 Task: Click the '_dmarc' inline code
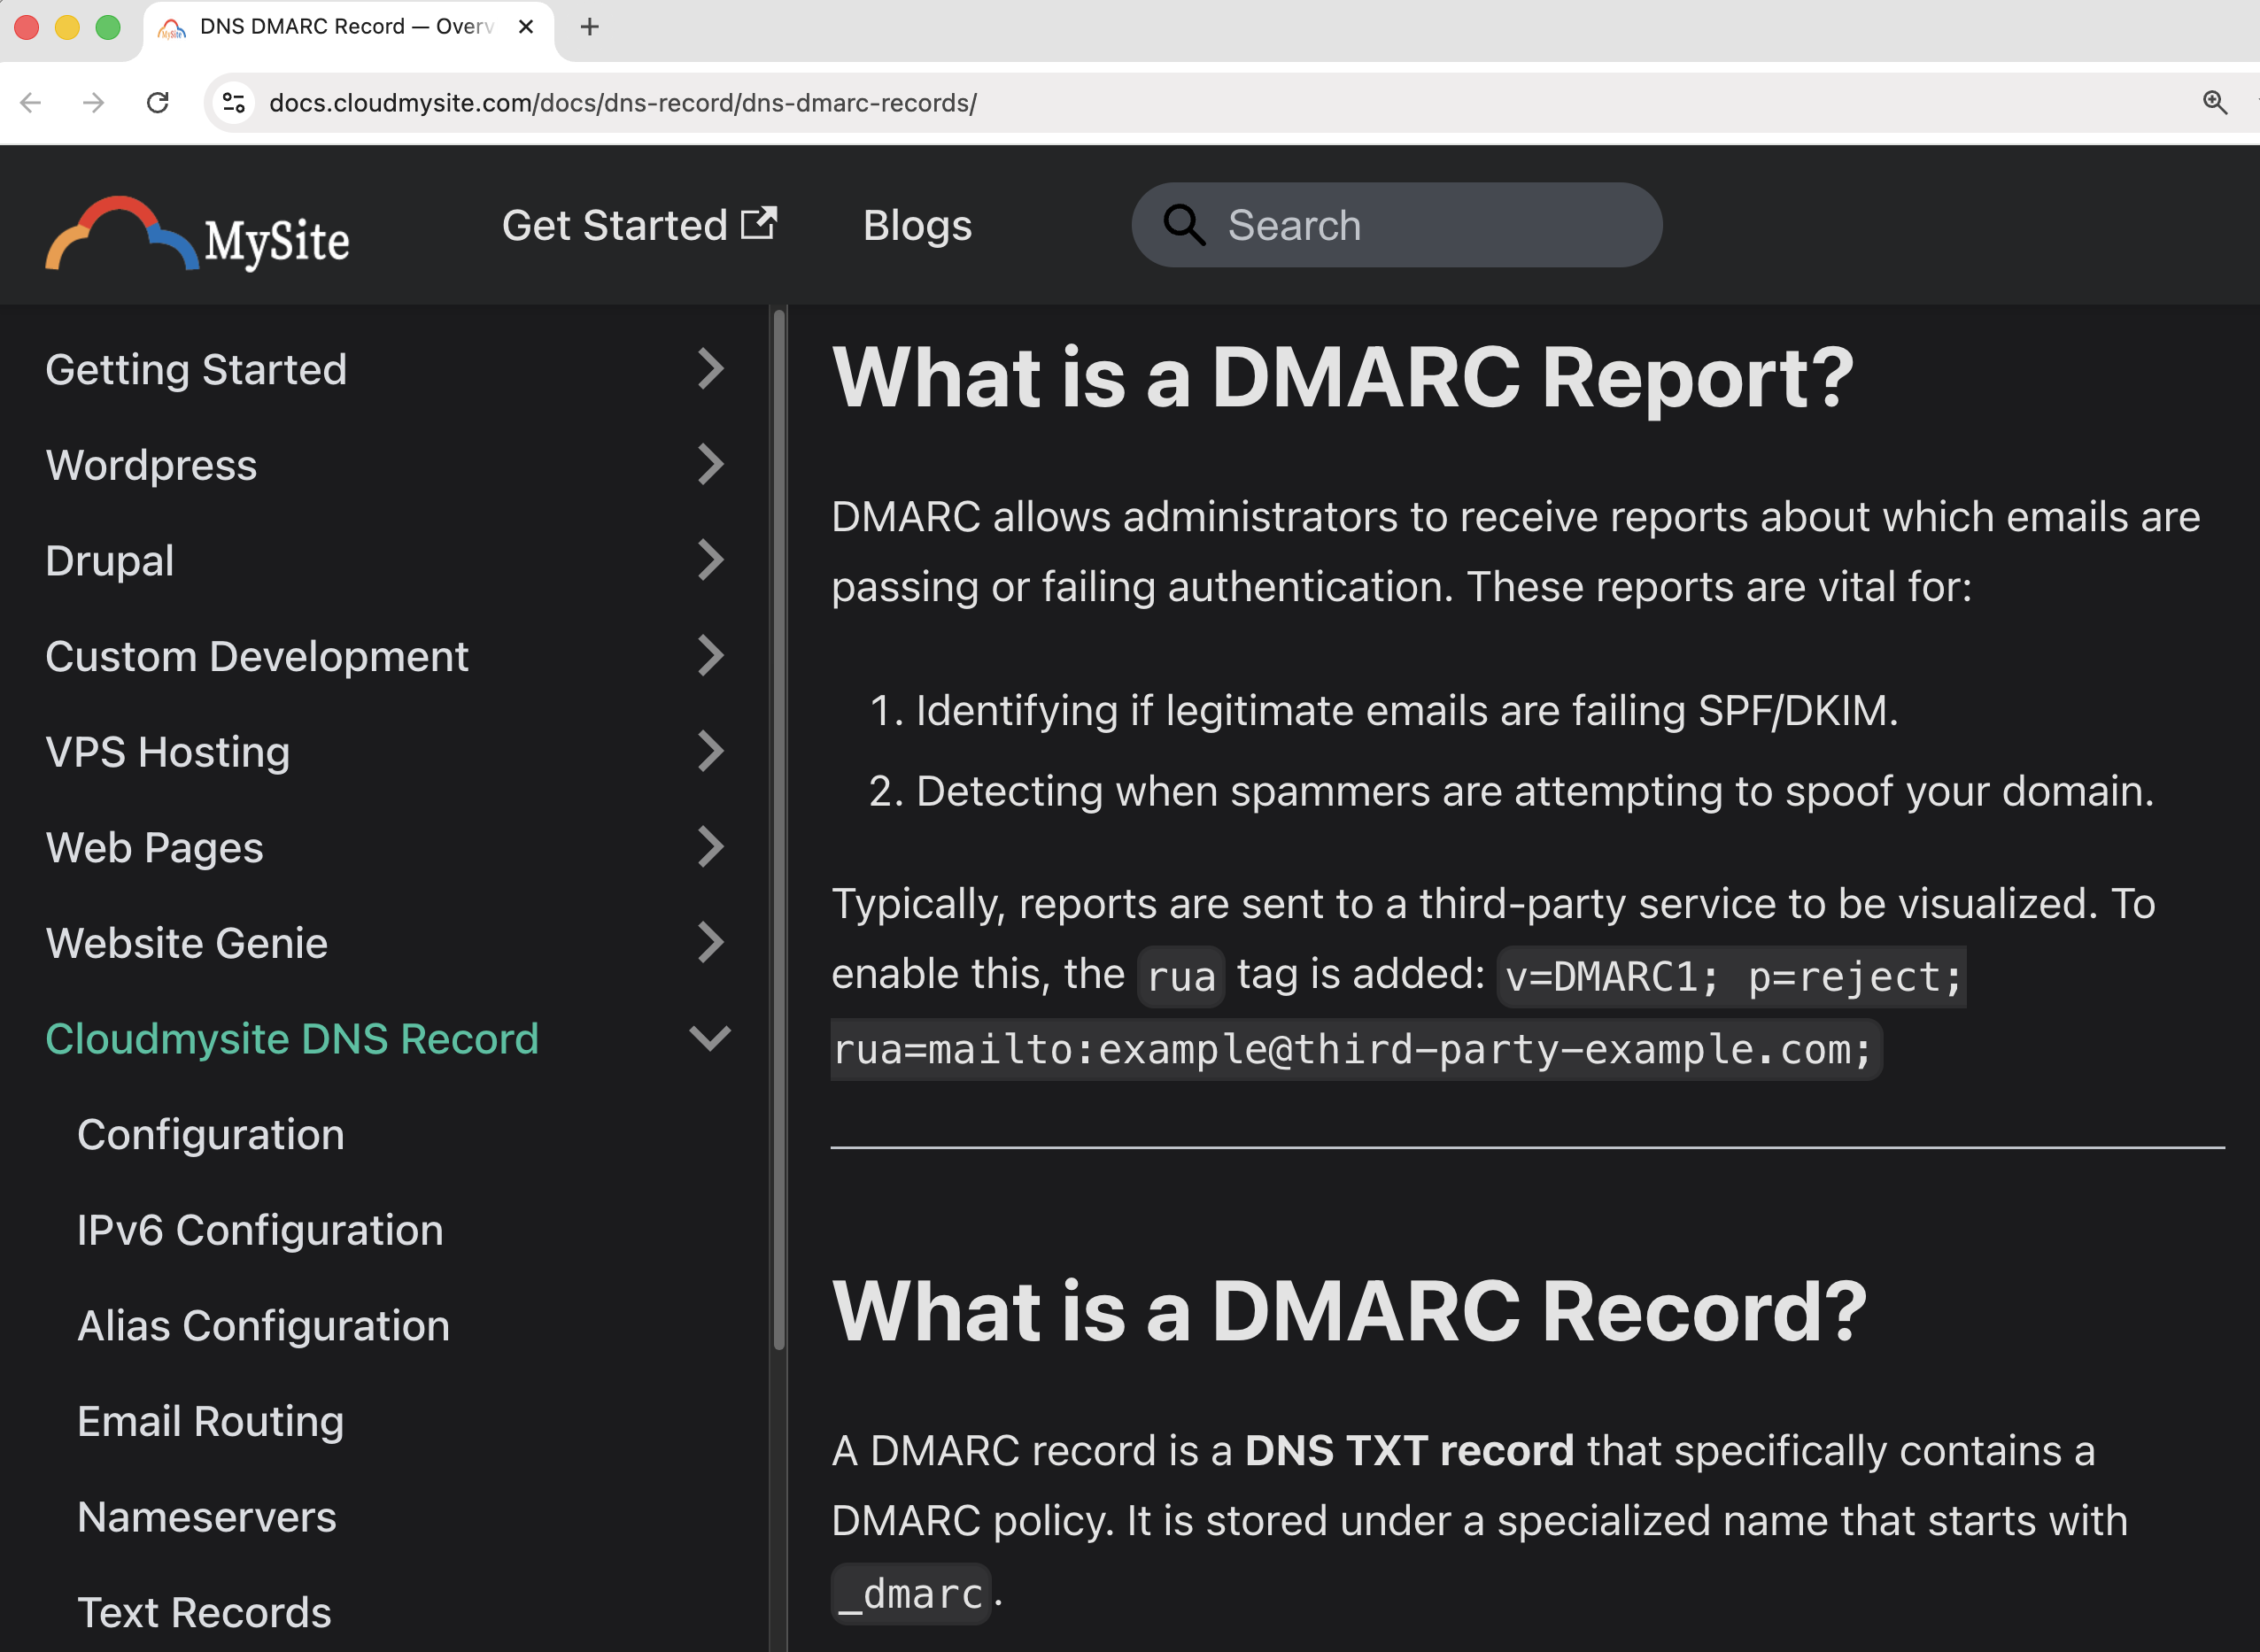pos(911,1593)
